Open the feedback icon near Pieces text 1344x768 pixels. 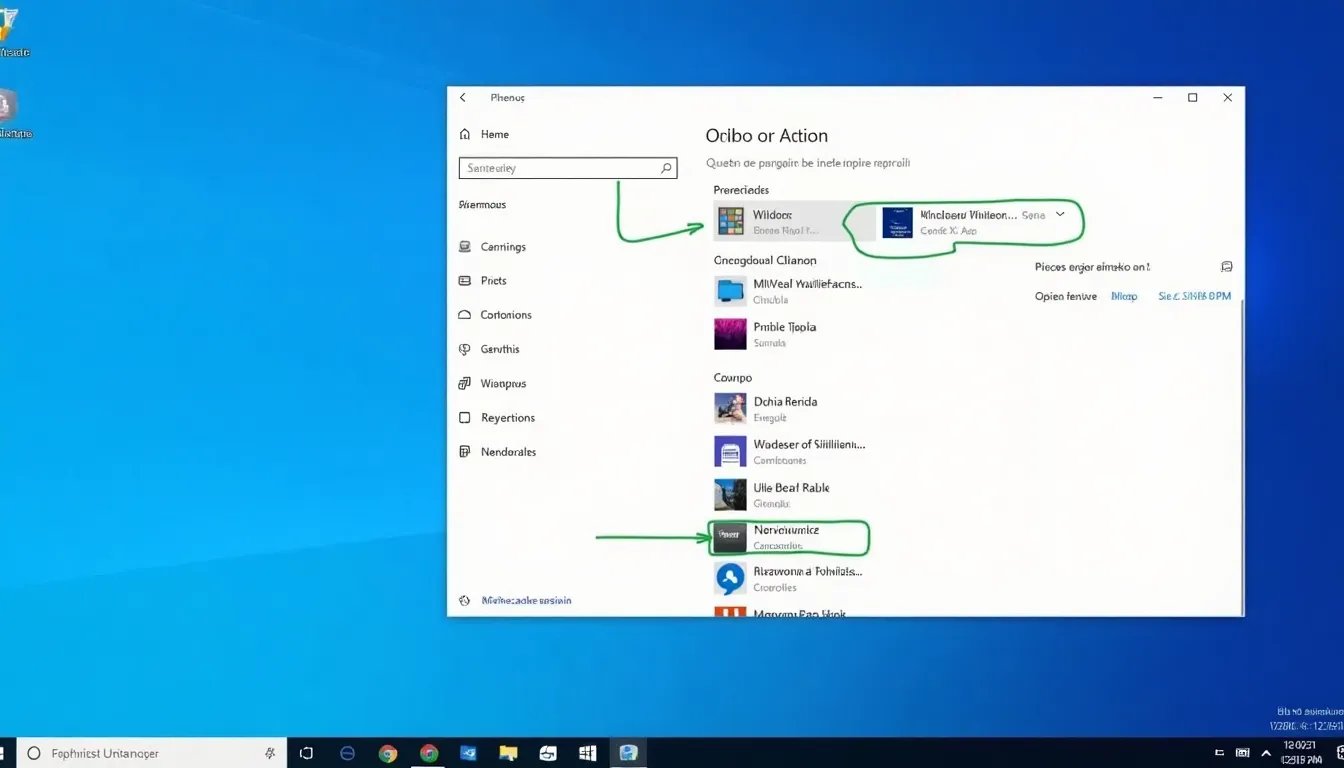click(x=1227, y=266)
